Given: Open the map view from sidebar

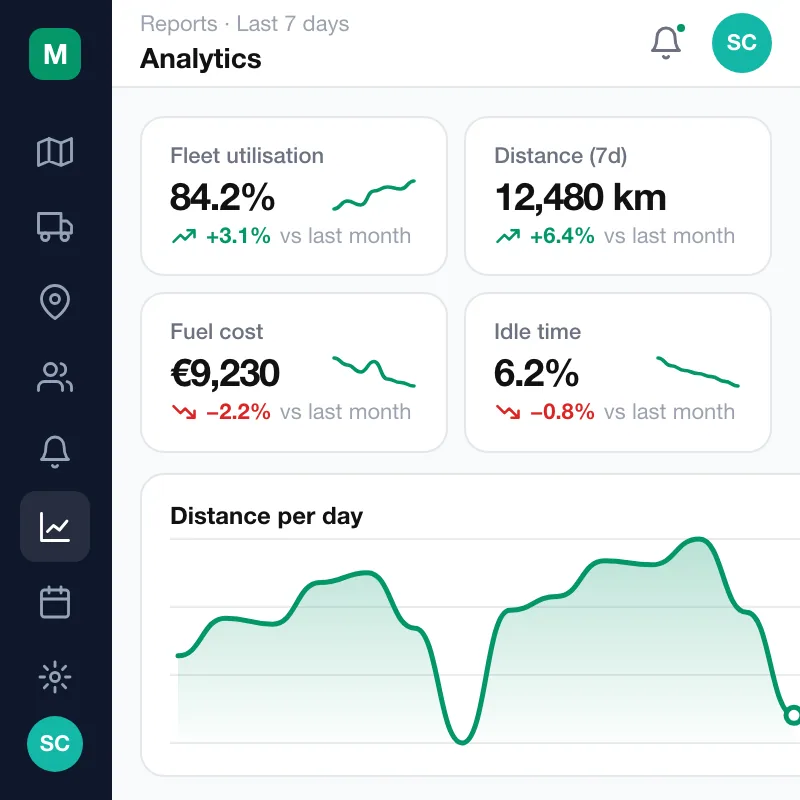Looking at the screenshot, I should tap(55, 152).
